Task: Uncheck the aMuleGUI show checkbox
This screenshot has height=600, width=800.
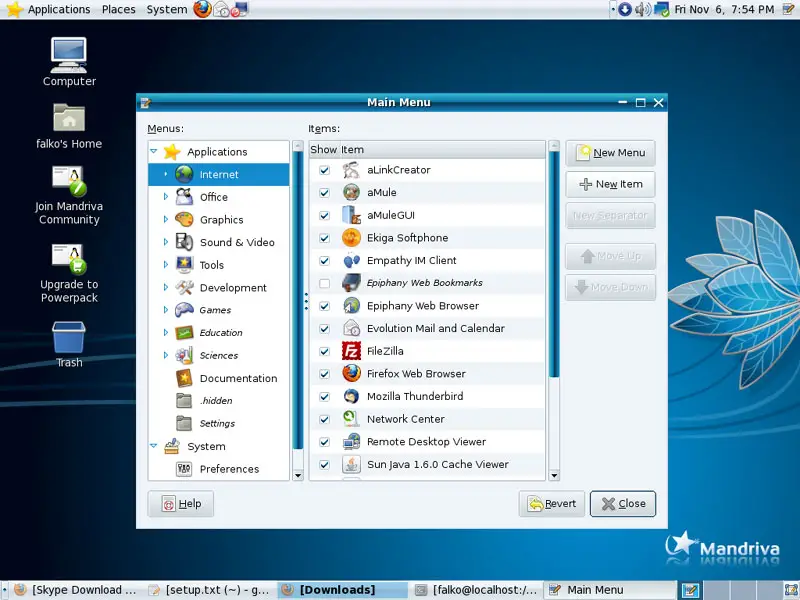Action: click(324, 215)
